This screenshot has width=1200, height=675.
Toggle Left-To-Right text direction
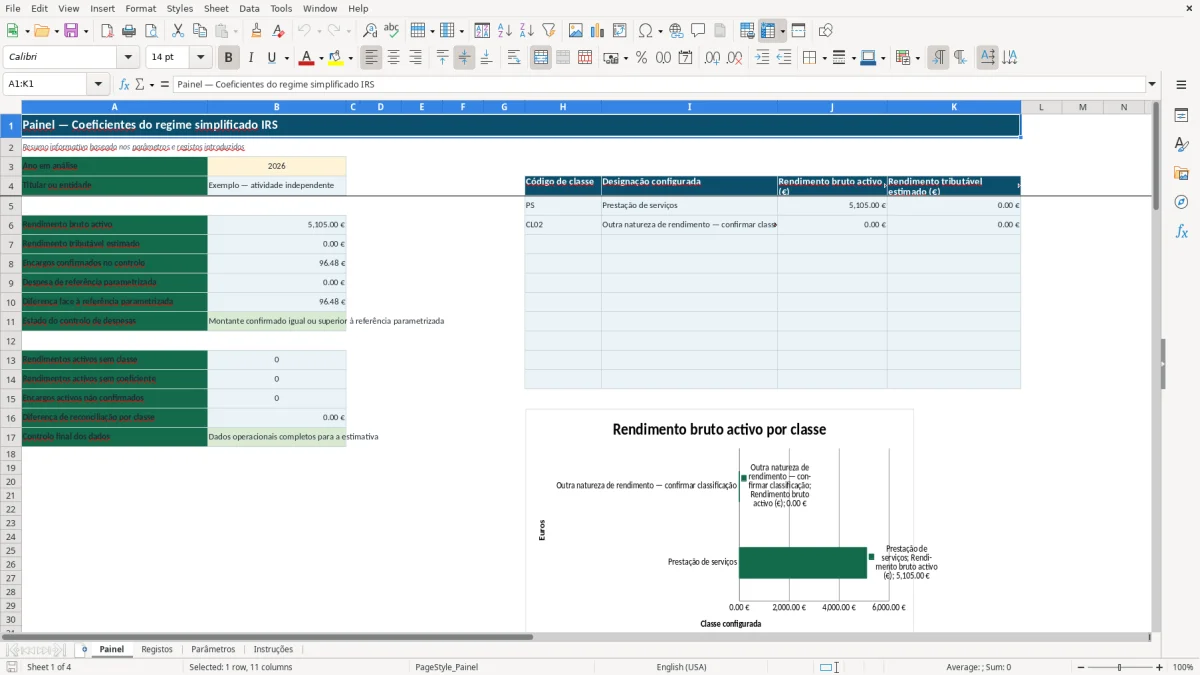click(938, 58)
